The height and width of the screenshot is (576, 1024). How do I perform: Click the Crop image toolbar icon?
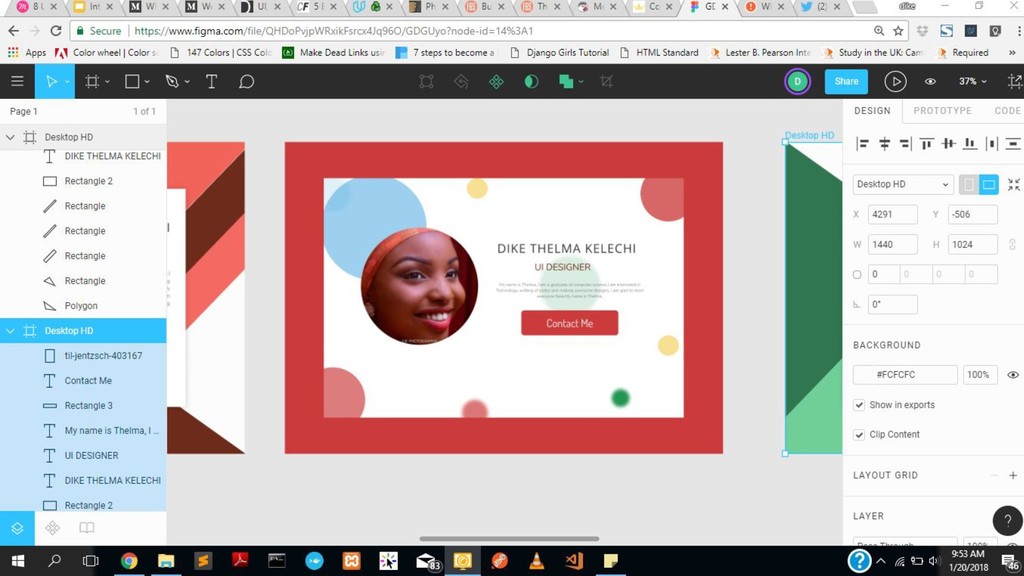(607, 82)
